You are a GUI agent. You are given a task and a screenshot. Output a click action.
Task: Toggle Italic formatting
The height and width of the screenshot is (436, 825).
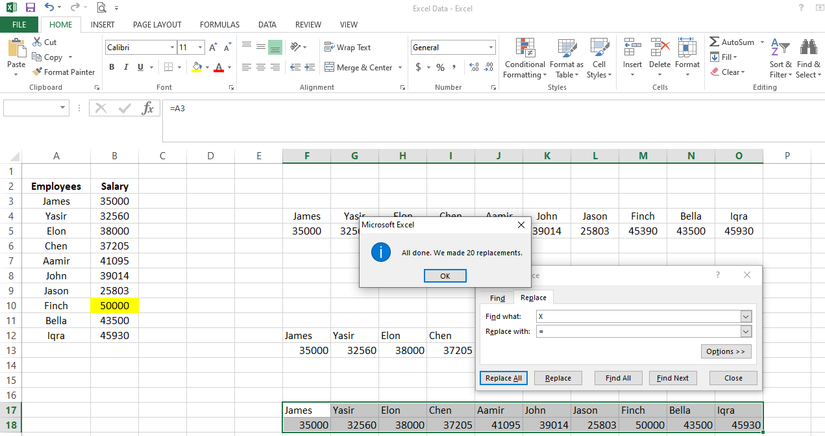point(125,67)
